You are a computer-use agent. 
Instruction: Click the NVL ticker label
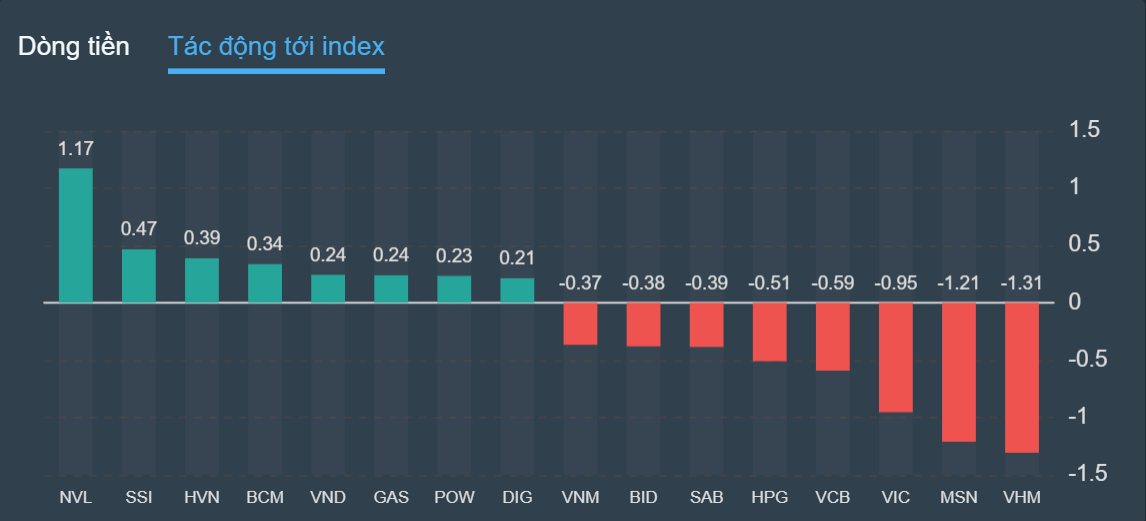(76, 497)
